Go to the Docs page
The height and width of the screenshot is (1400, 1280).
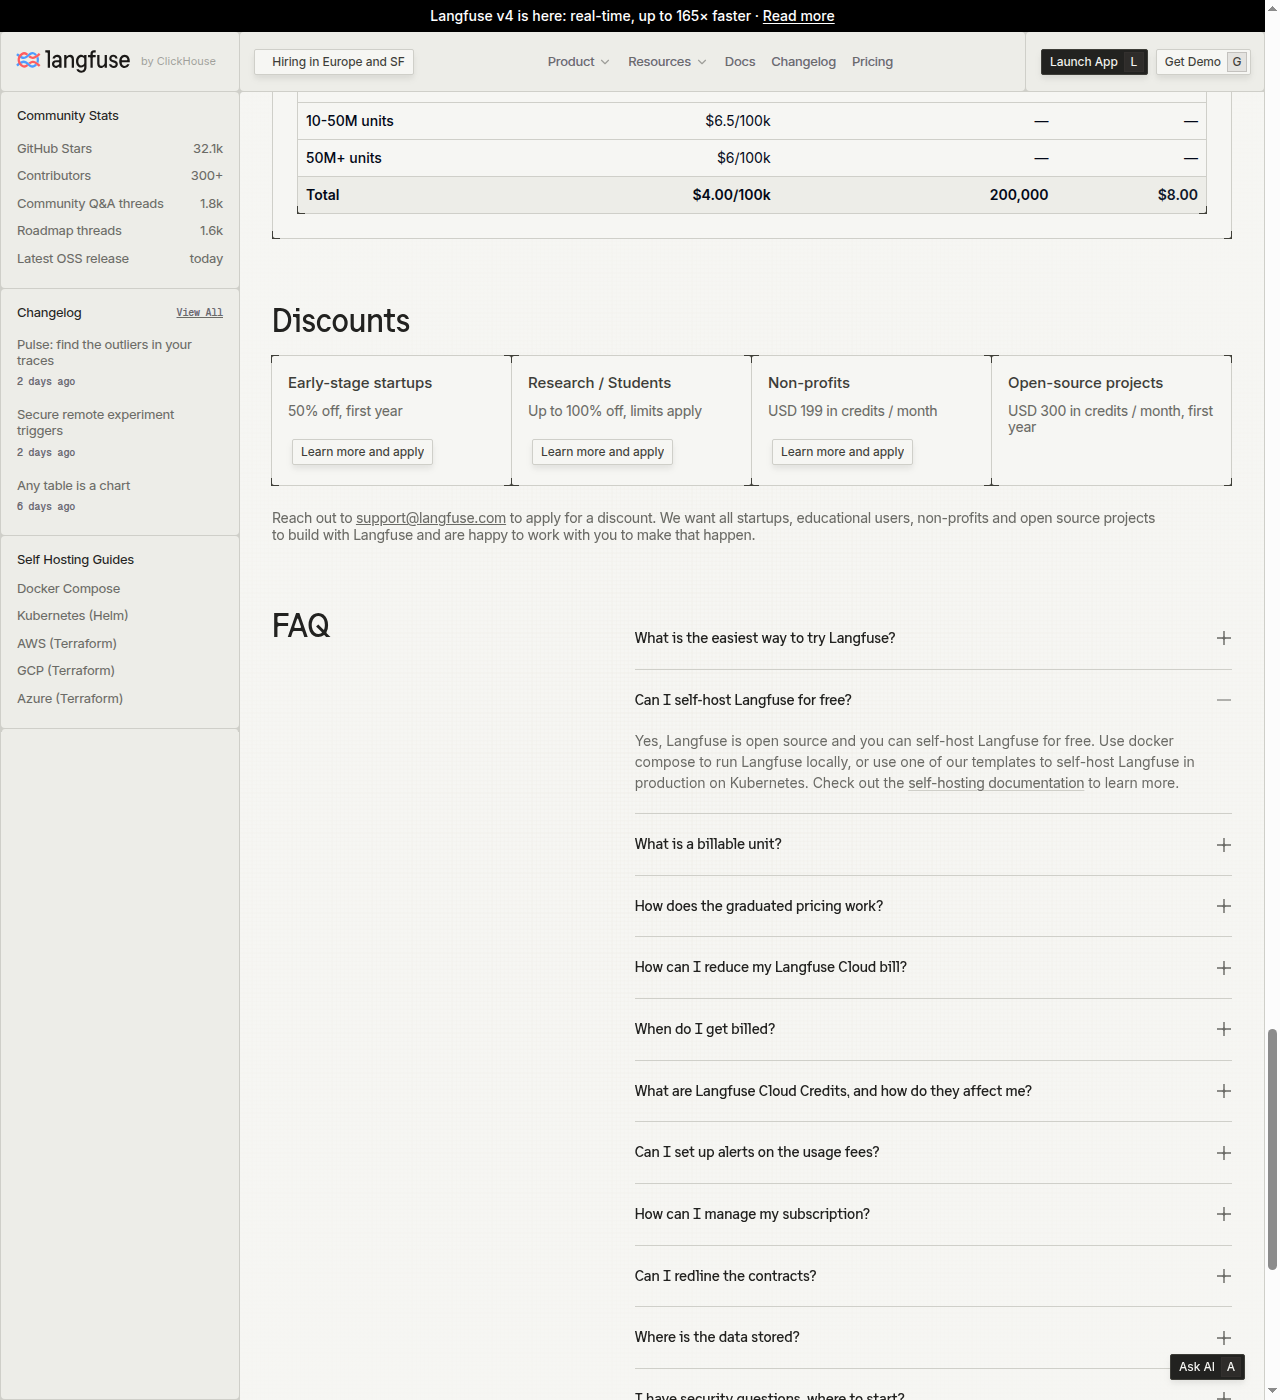click(740, 62)
